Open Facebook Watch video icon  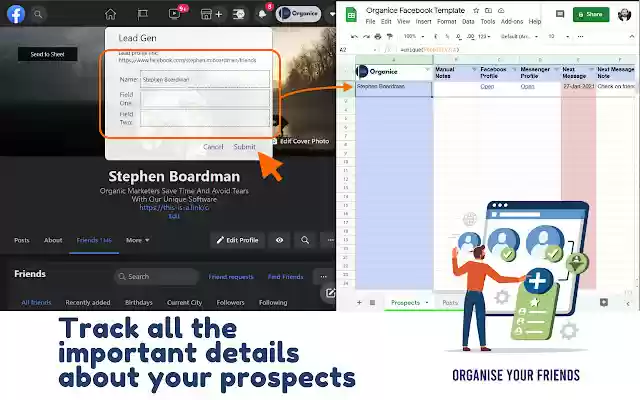click(174, 14)
